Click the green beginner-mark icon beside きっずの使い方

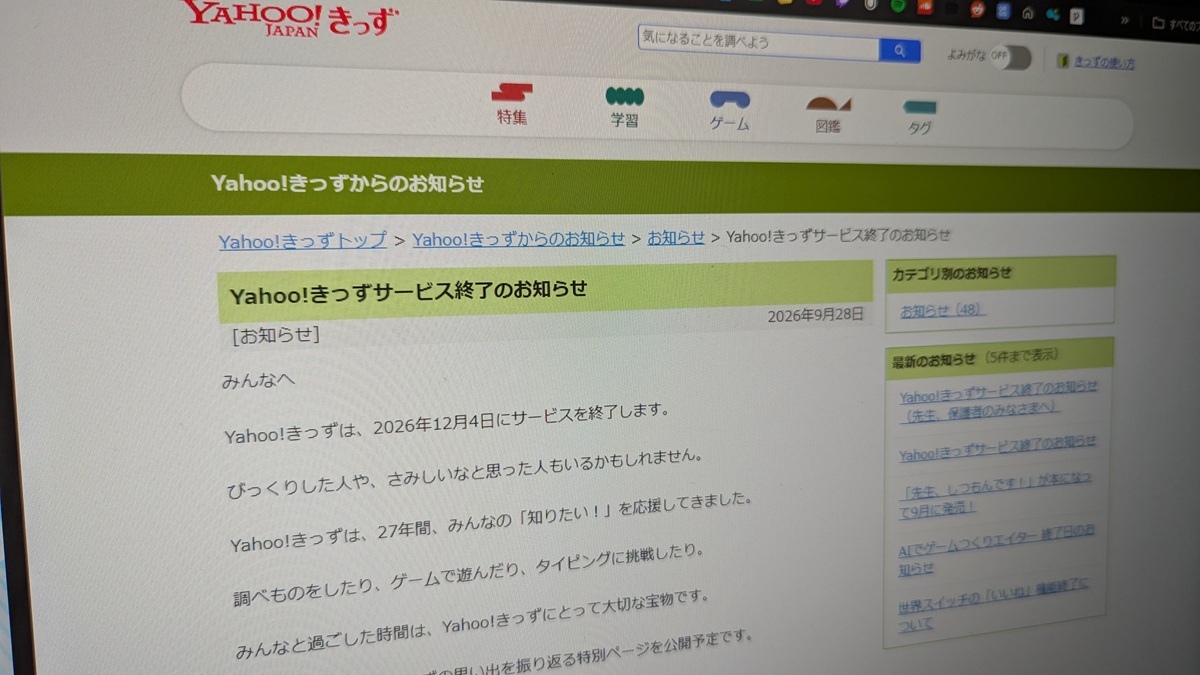[1063, 62]
